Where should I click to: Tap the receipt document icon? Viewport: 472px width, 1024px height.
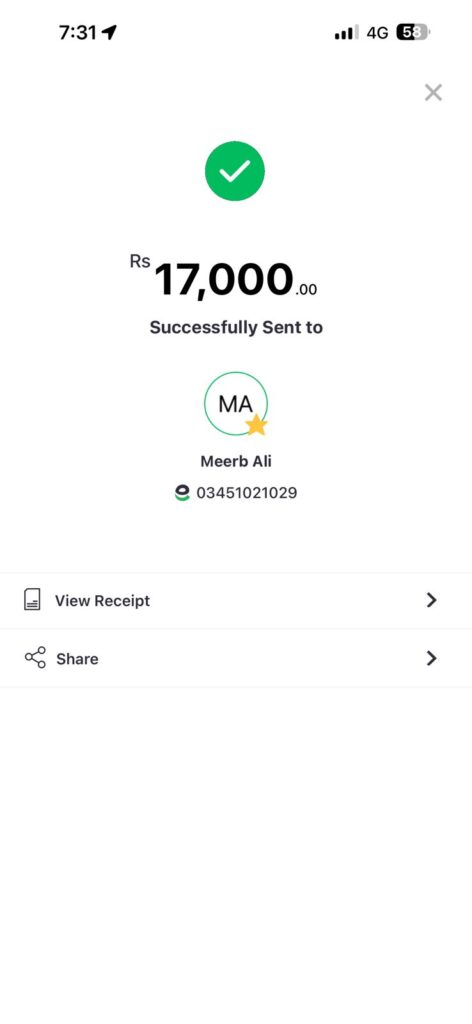coord(32,600)
